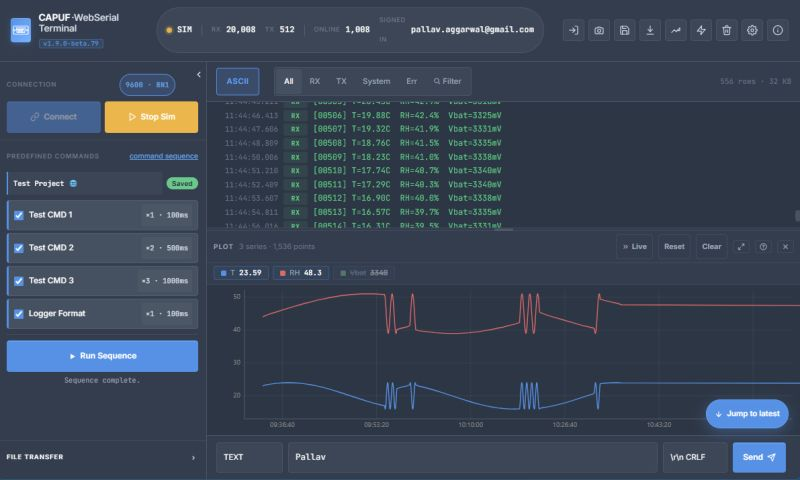
Task: Click the plot Reset button
Action: coord(674,247)
